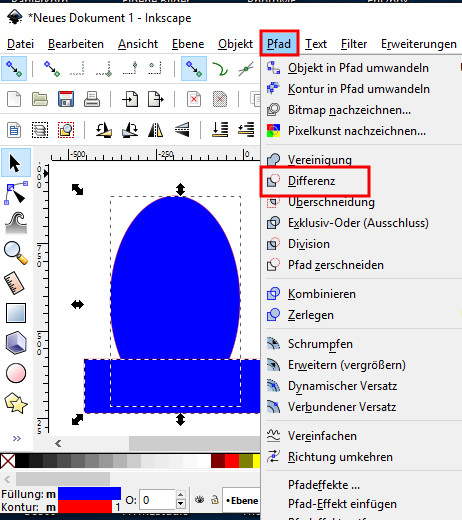This screenshot has height=520, width=462.
Task: Lower selection one step
Action: pos(246,130)
